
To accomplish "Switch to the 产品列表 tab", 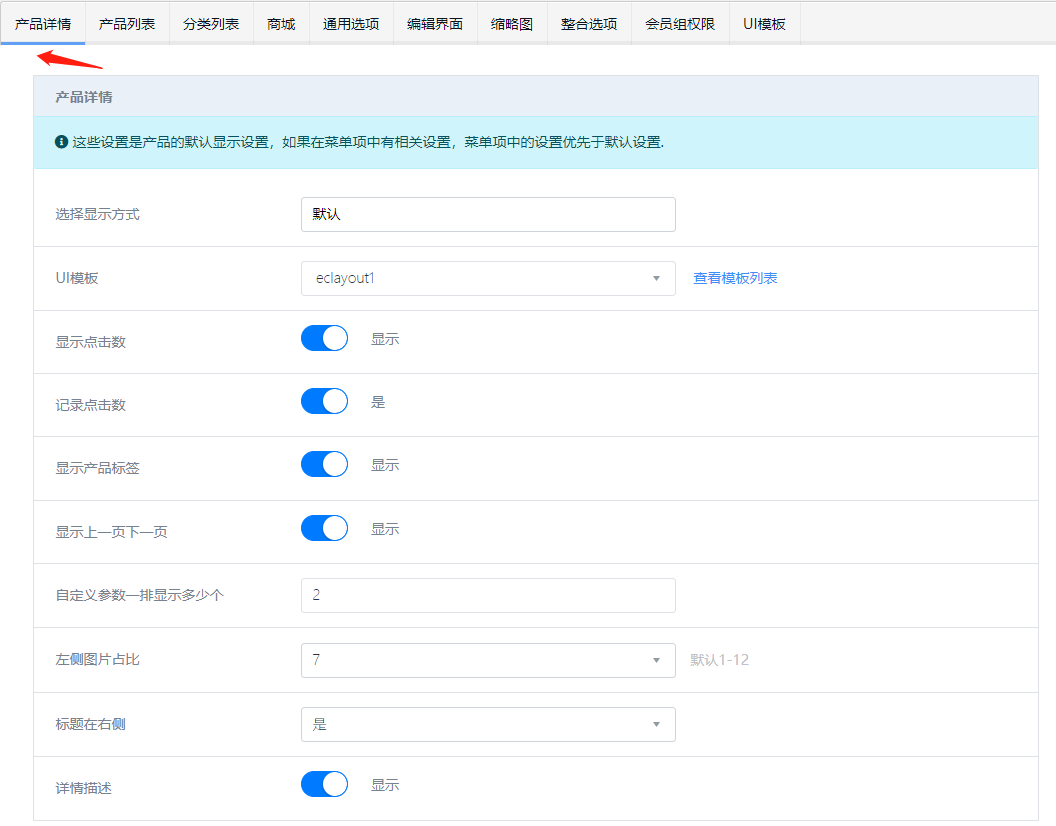I will [127, 24].
